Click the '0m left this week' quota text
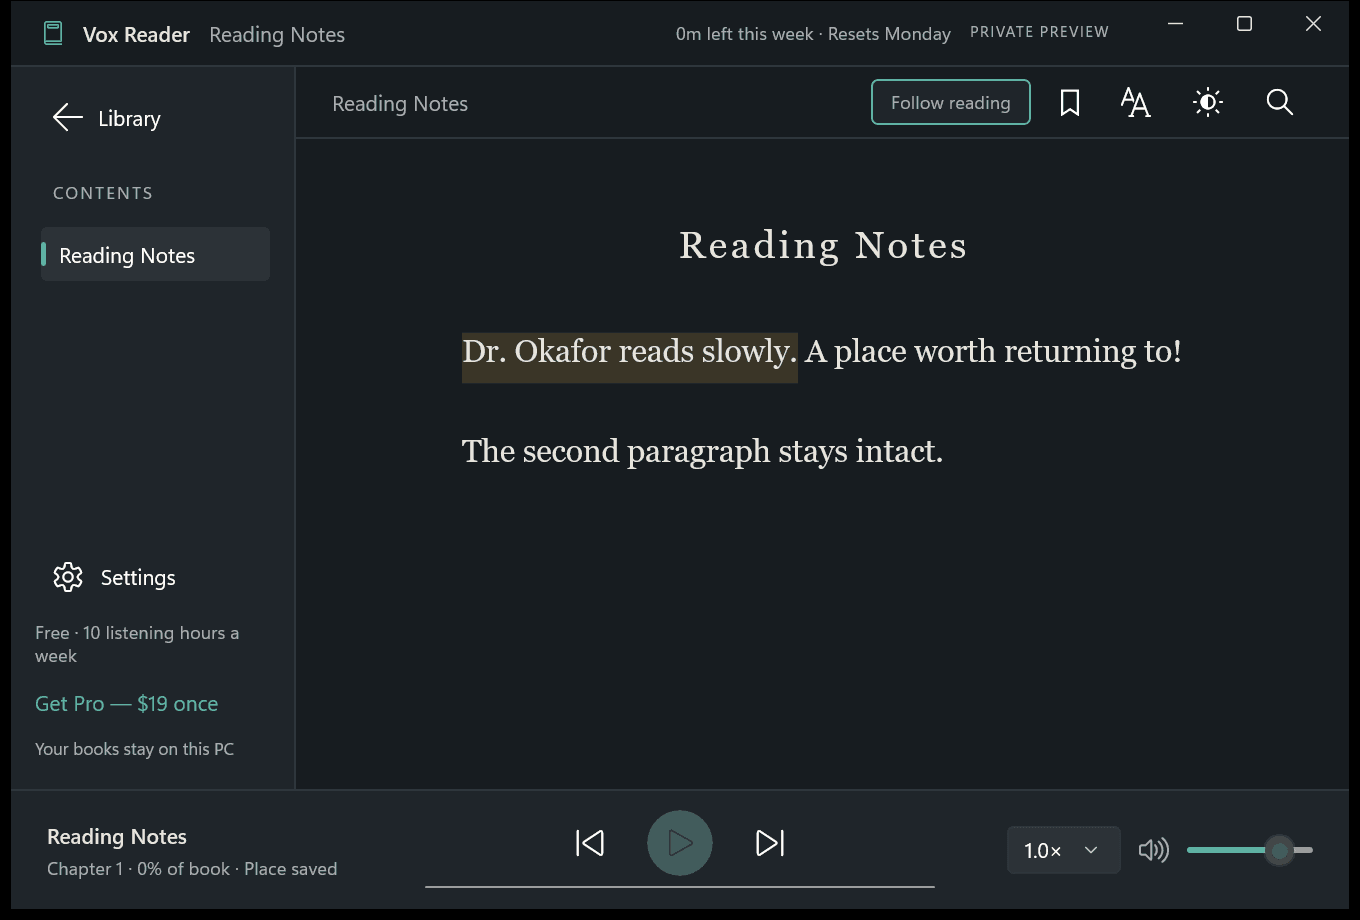Viewport: 1360px width, 920px height. click(744, 34)
